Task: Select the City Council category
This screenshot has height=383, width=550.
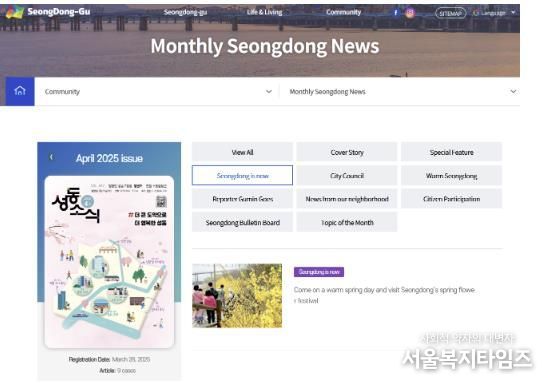Action: pyautogui.click(x=347, y=175)
